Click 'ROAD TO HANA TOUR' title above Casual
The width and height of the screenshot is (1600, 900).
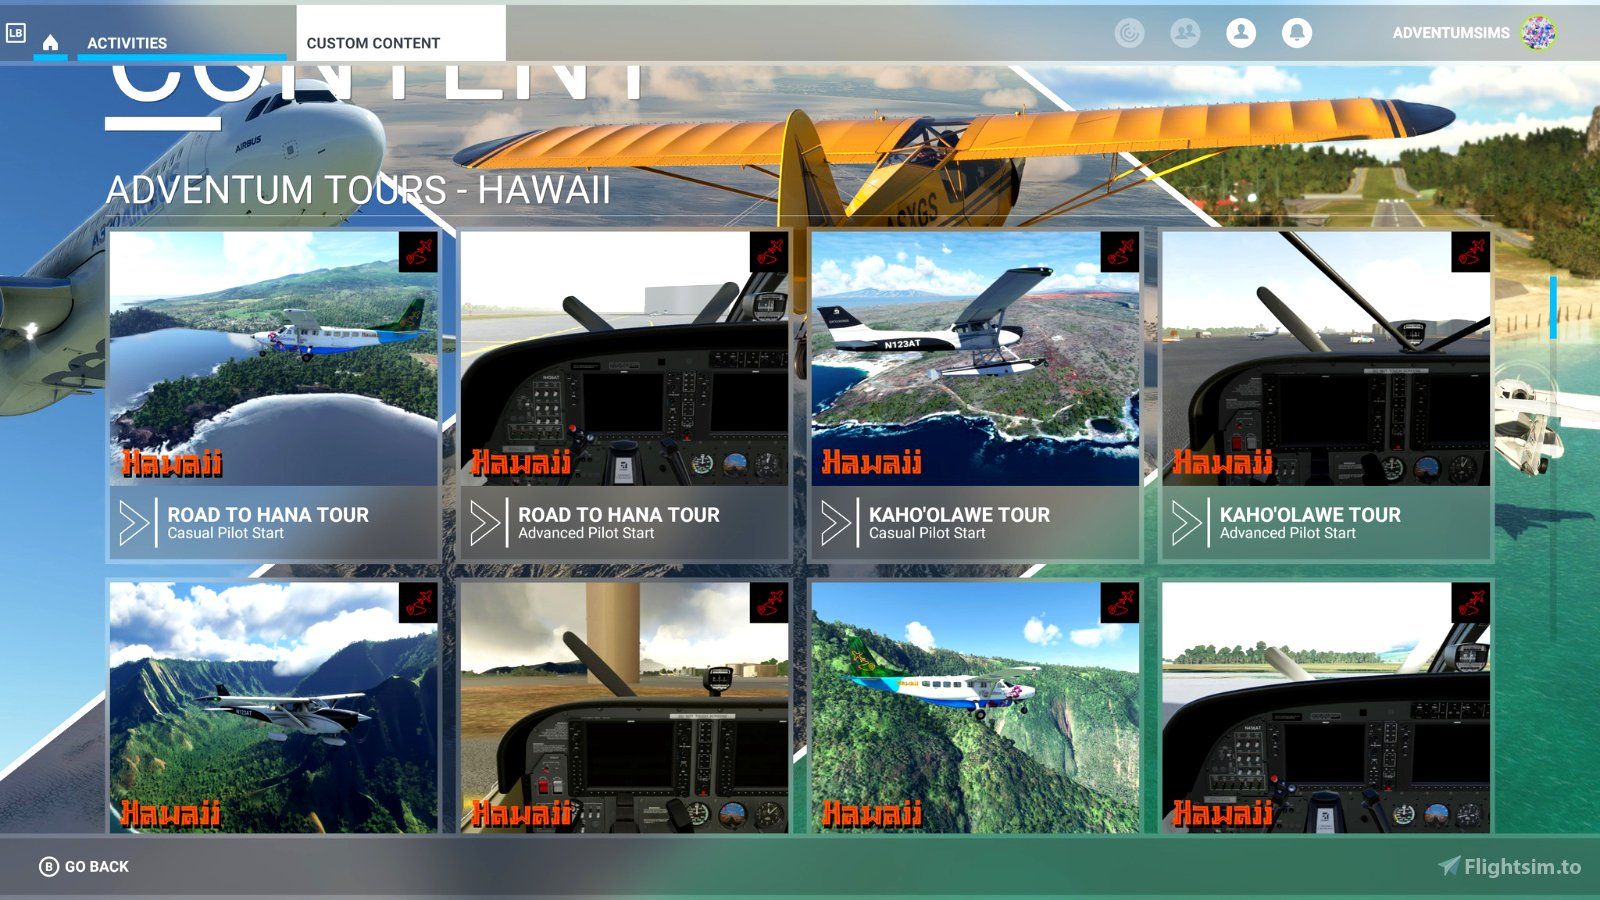coord(268,515)
